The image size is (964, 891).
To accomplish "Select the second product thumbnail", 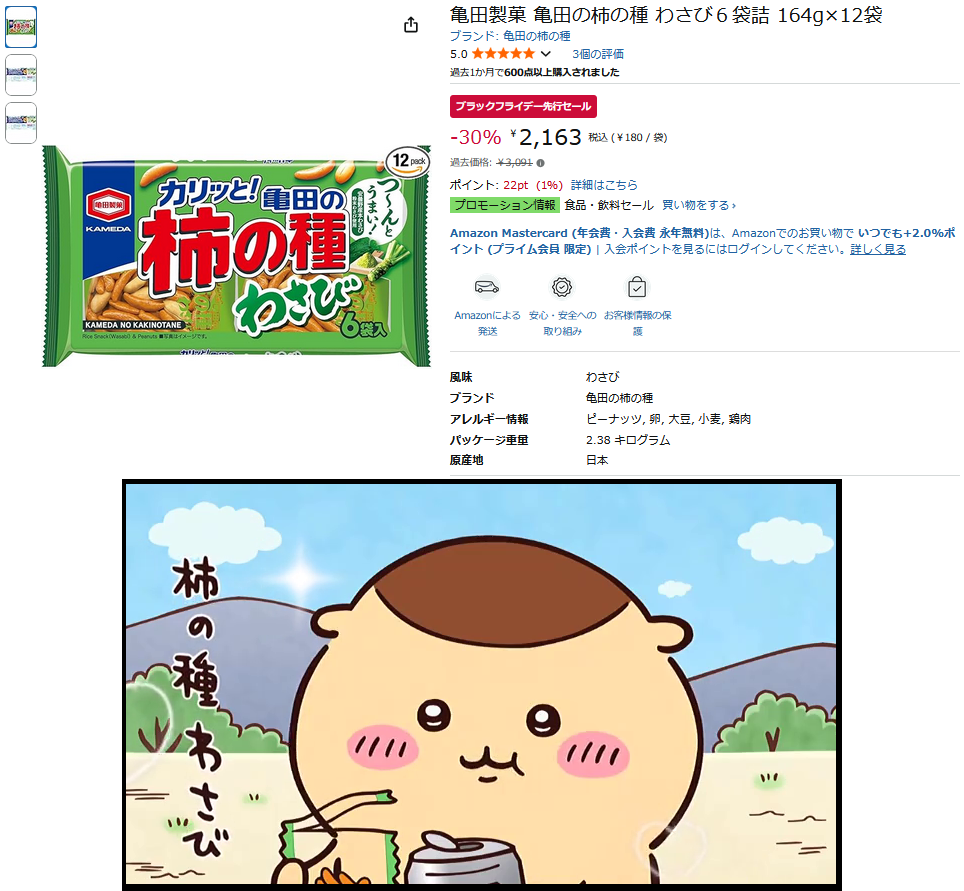I will (21, 75).
